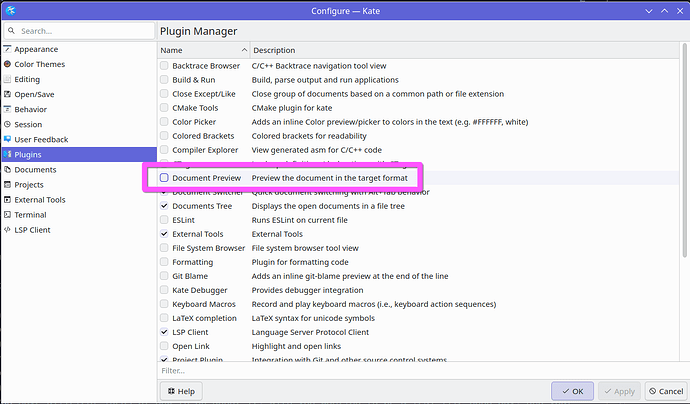
Task: Toggle the ESLint plugin checkbox
Action: point(164,220)
